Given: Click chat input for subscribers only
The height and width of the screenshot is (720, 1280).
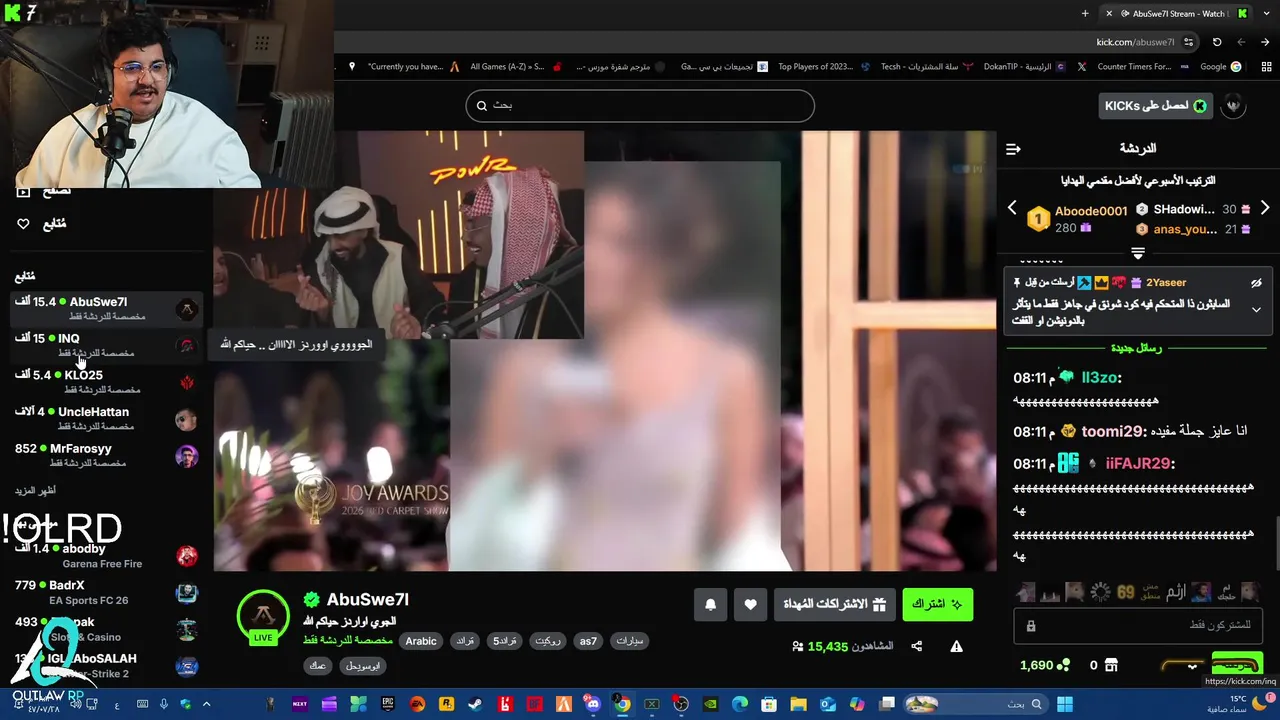Looking at the screenshot, I should coord(1137,625).
